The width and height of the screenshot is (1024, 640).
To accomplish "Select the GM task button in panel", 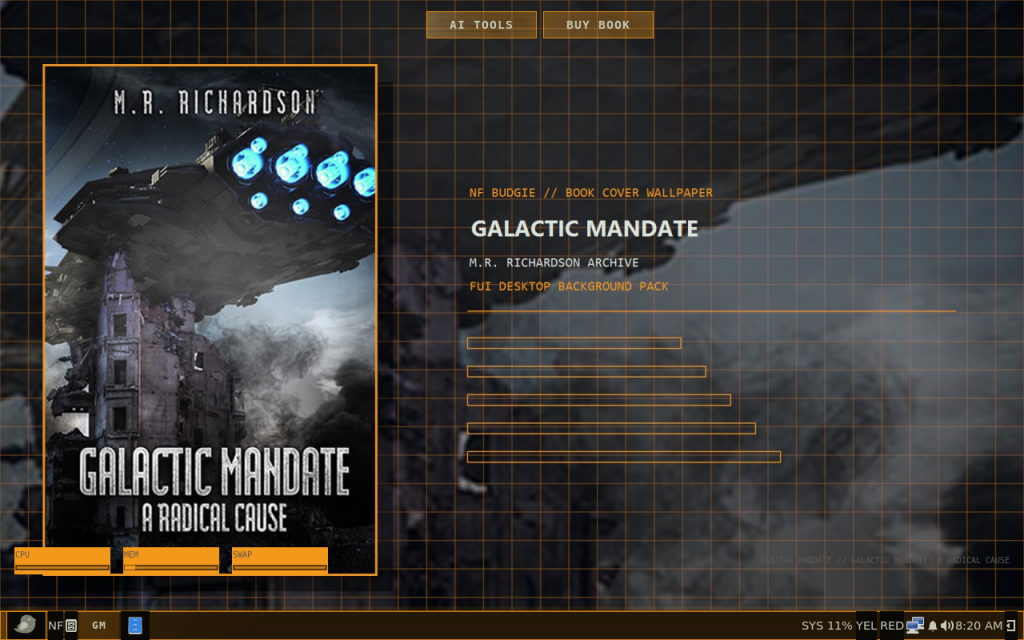I will (x=99, y=625).
